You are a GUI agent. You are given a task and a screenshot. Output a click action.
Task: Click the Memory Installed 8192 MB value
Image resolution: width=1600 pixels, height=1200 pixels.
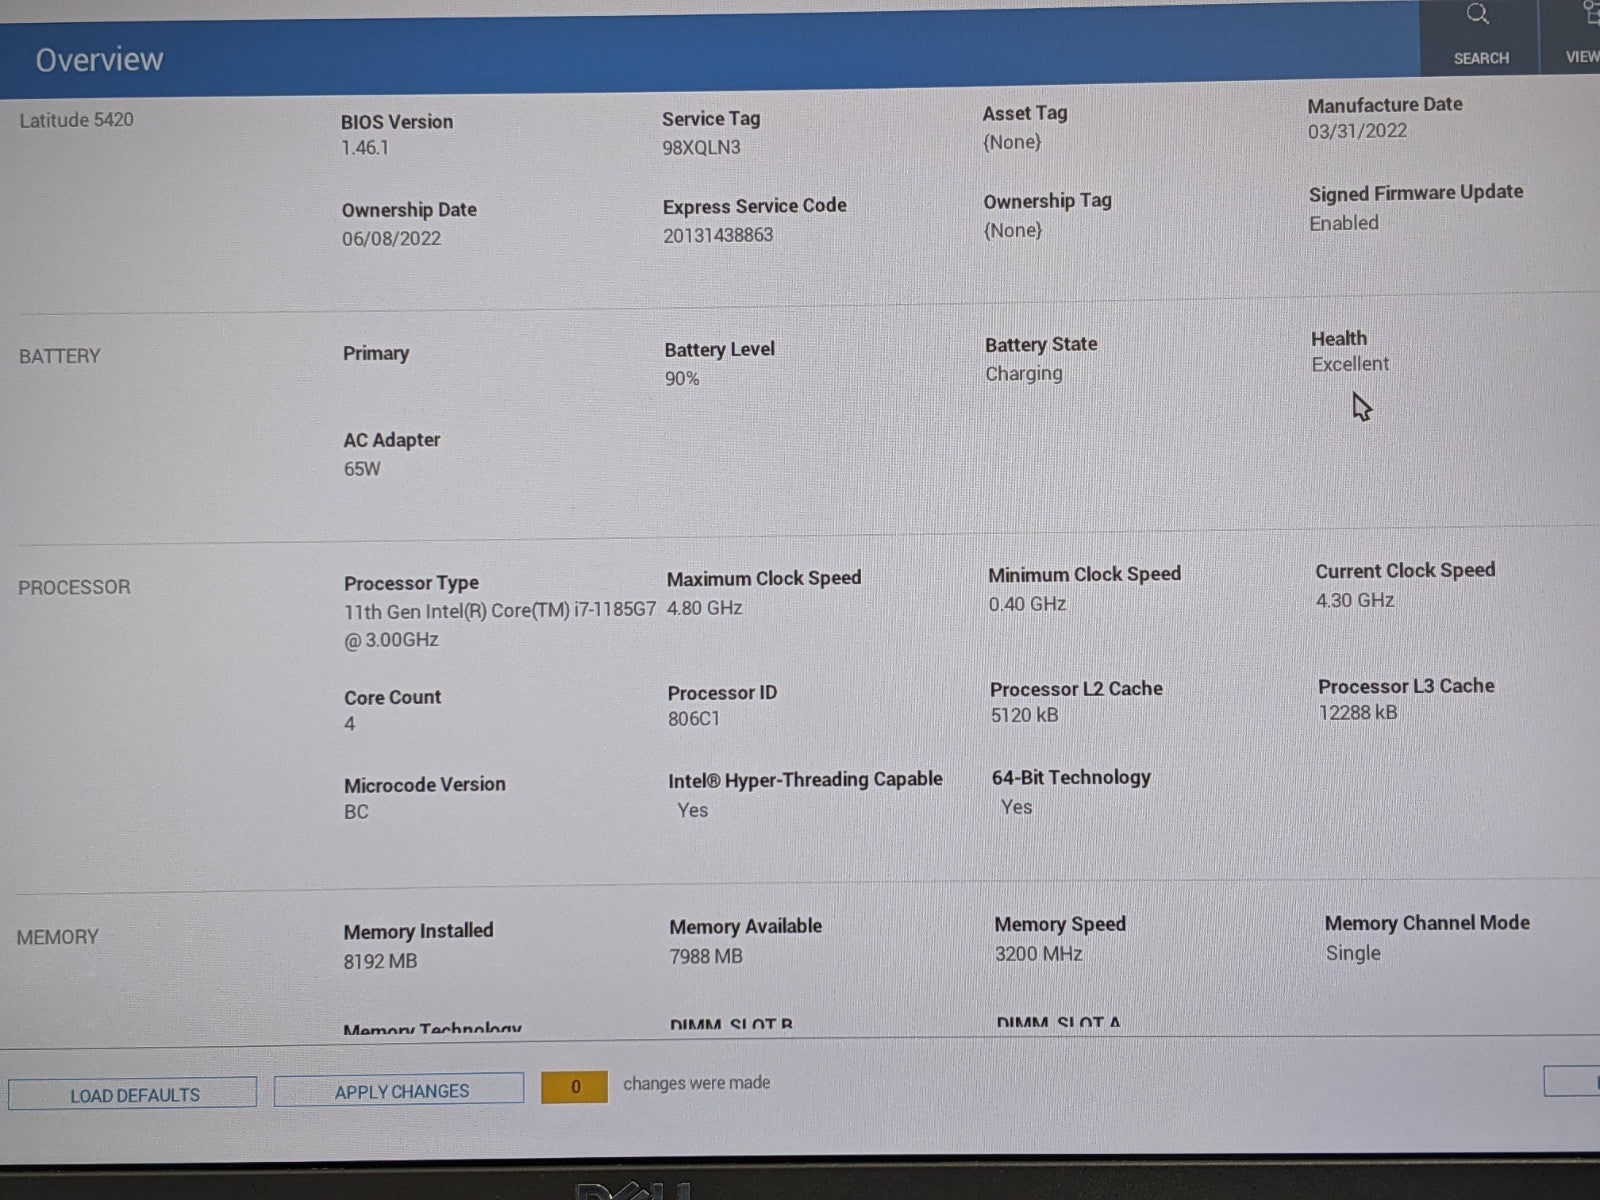380,961
